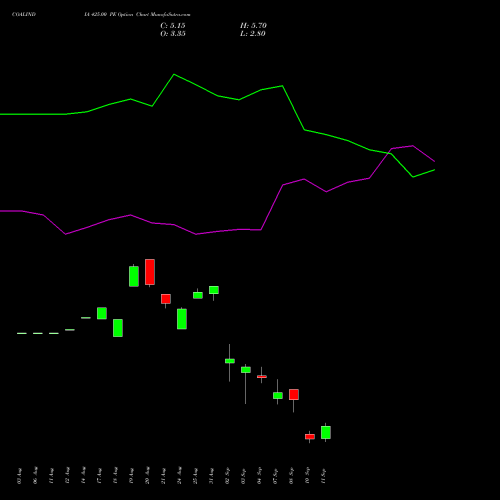500x500 pixels.
Task: Click the red candle for 10 Sep
Action: pos(310,437)
